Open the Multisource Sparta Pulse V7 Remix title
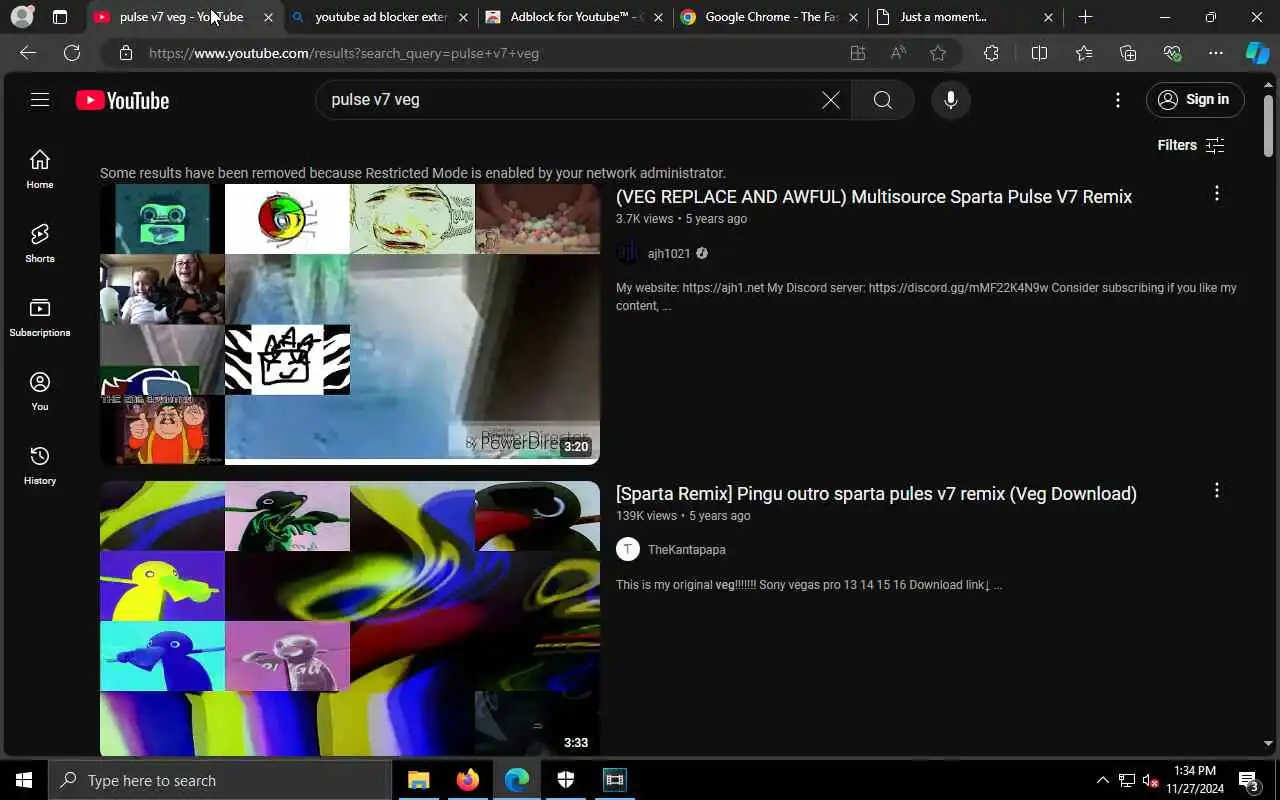1280x800 pixels. (874, 197)
